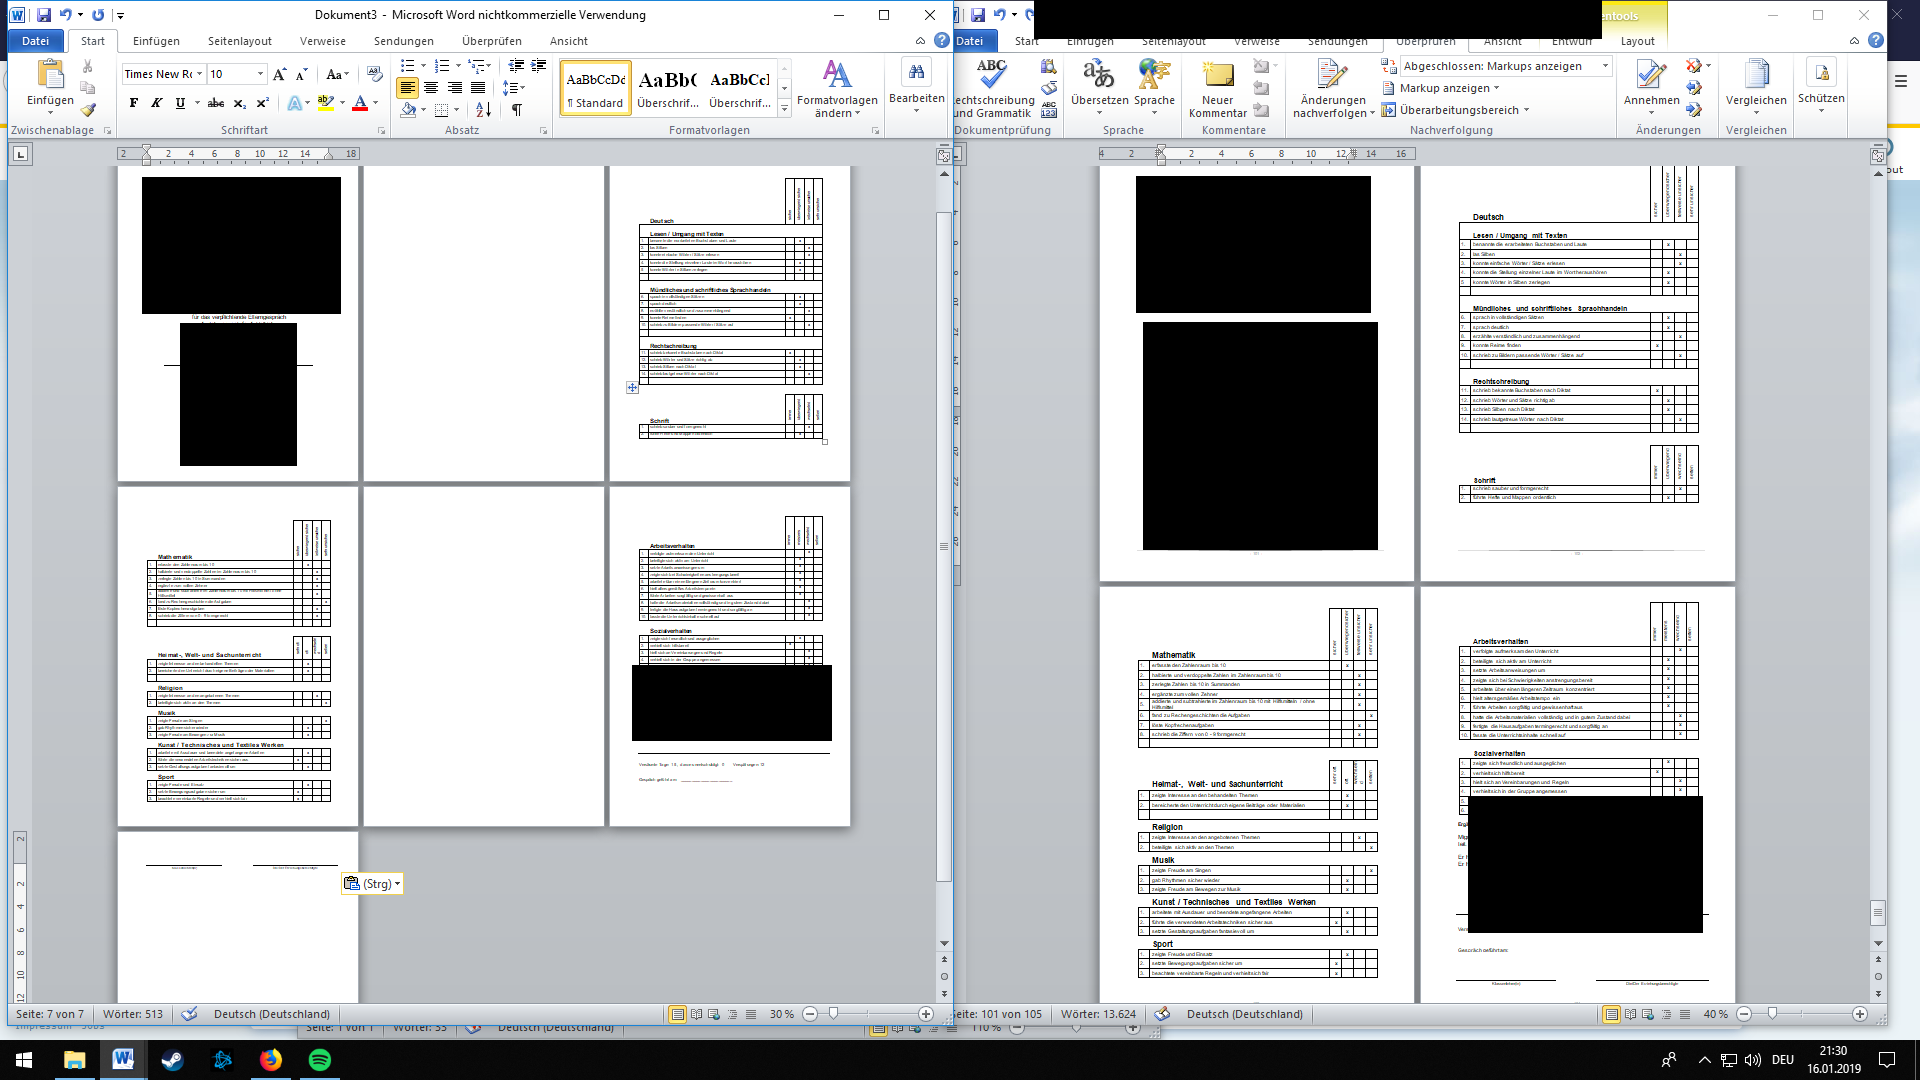
Task: Switch to the Seitenlayout tab
Action: 239,41
